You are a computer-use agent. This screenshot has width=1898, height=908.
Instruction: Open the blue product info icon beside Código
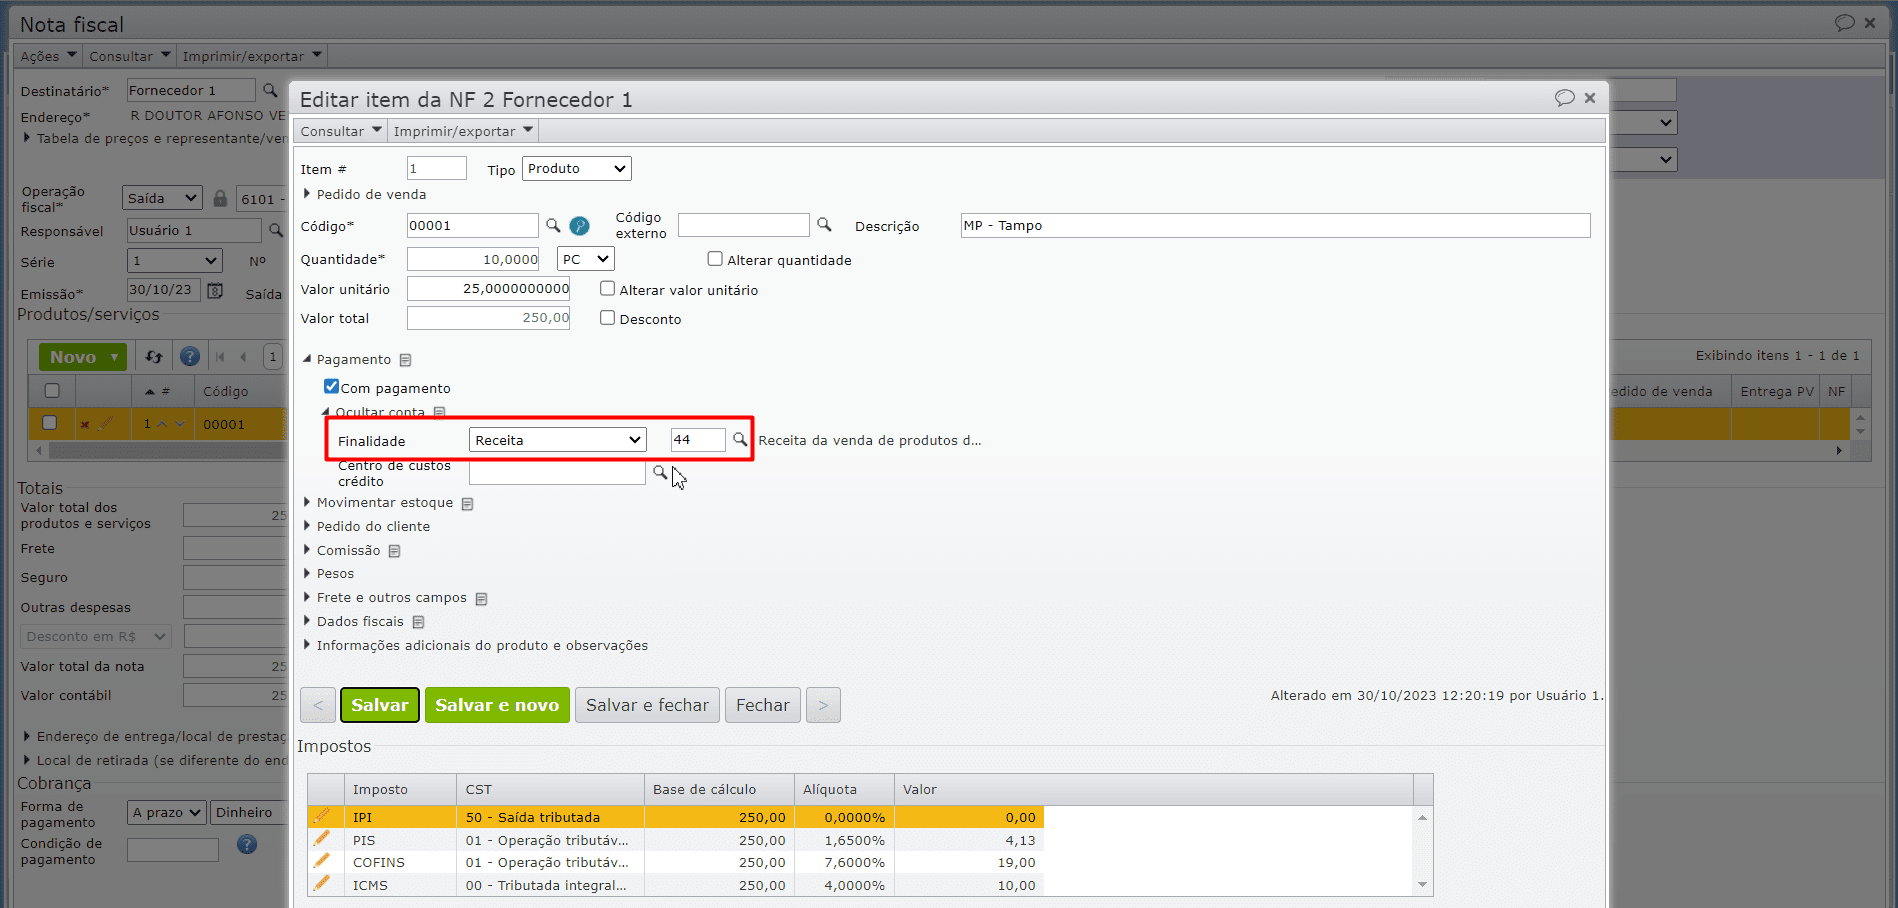[x=579, y=226]
